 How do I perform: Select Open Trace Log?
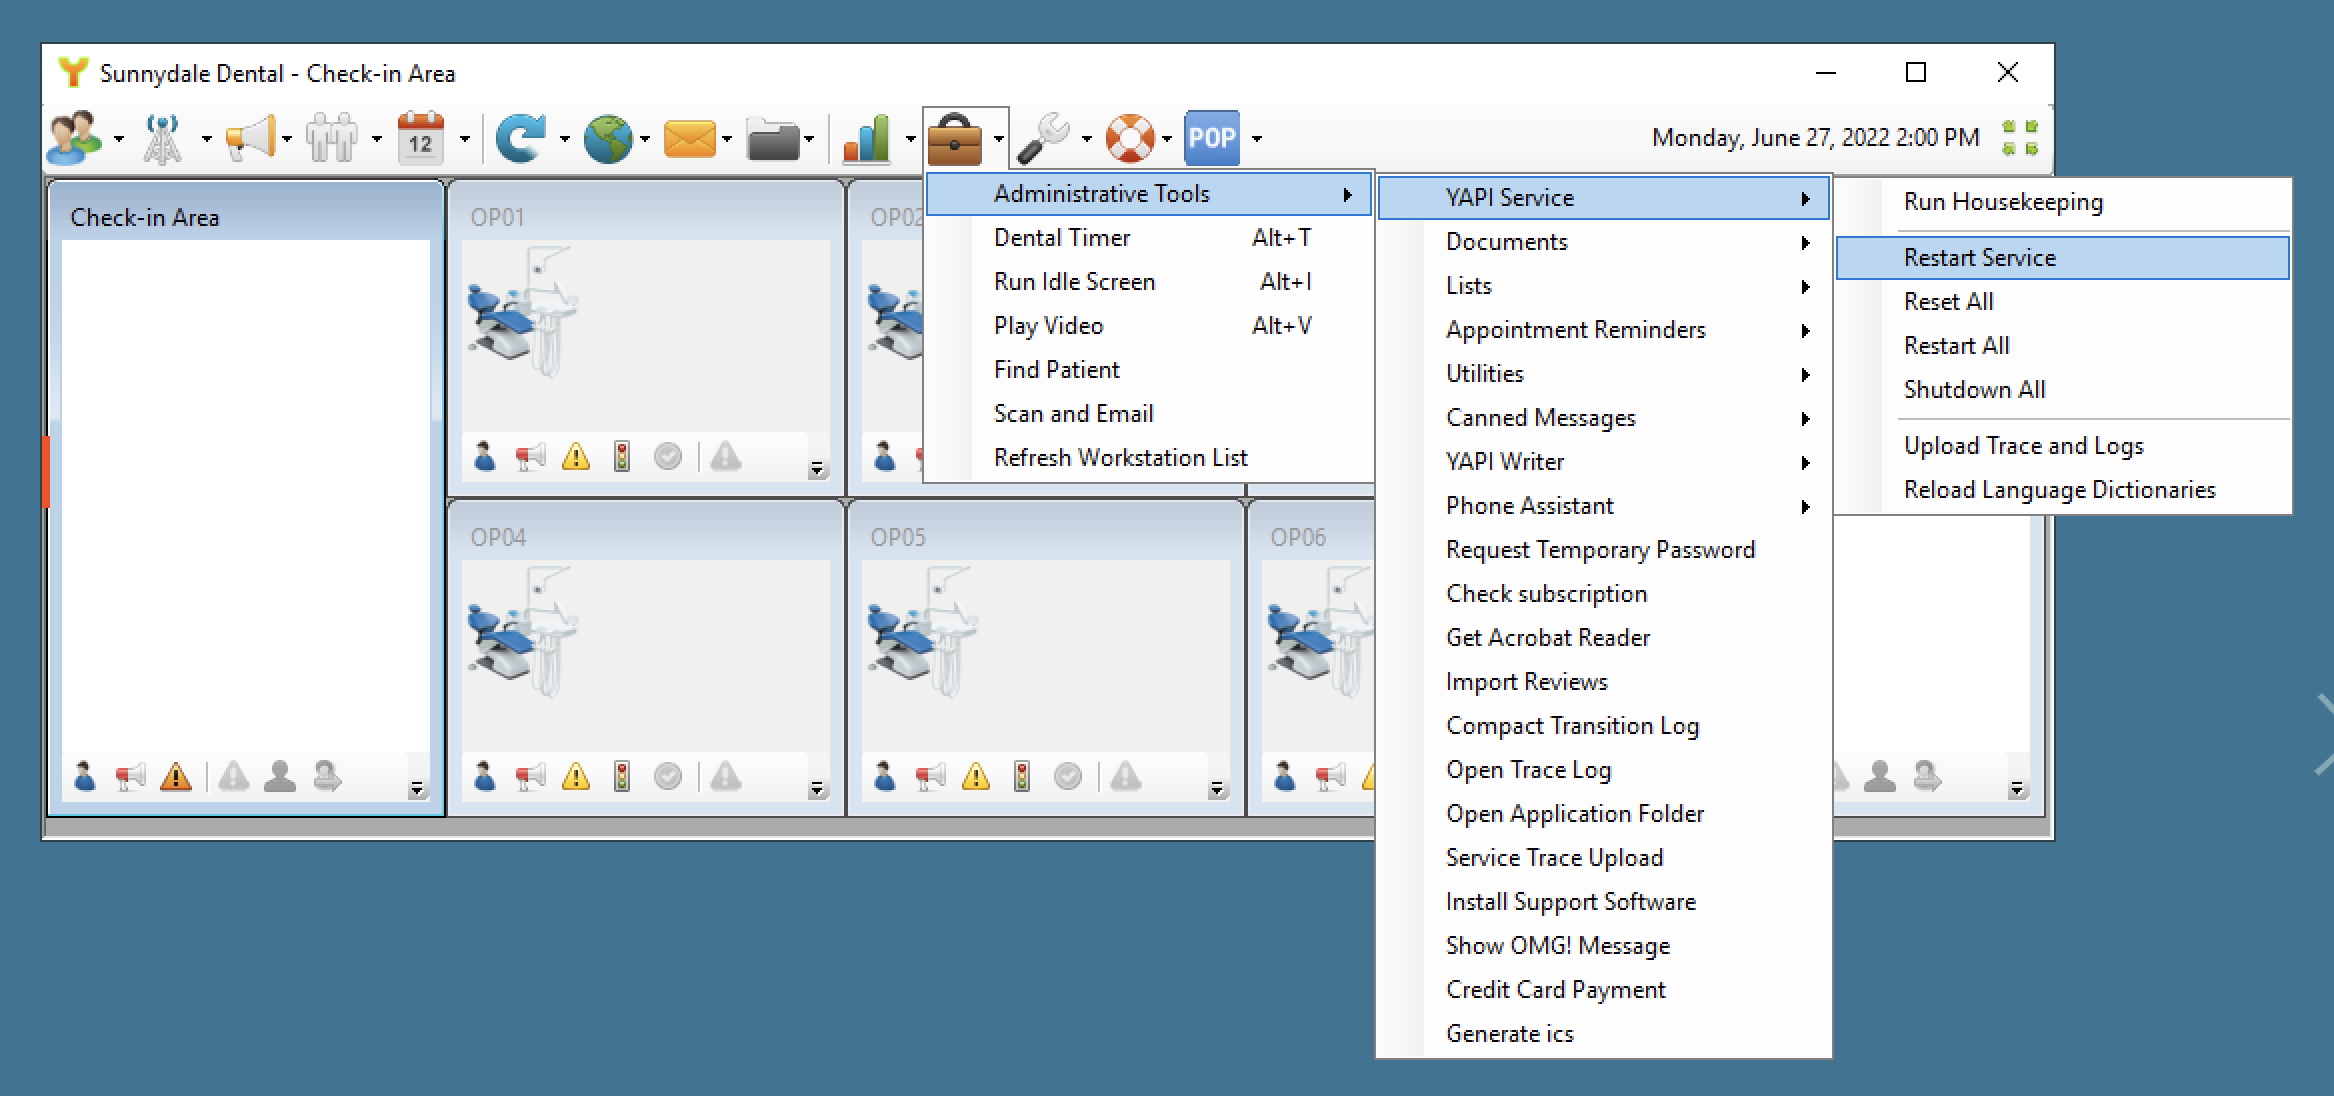point(1604,770)
